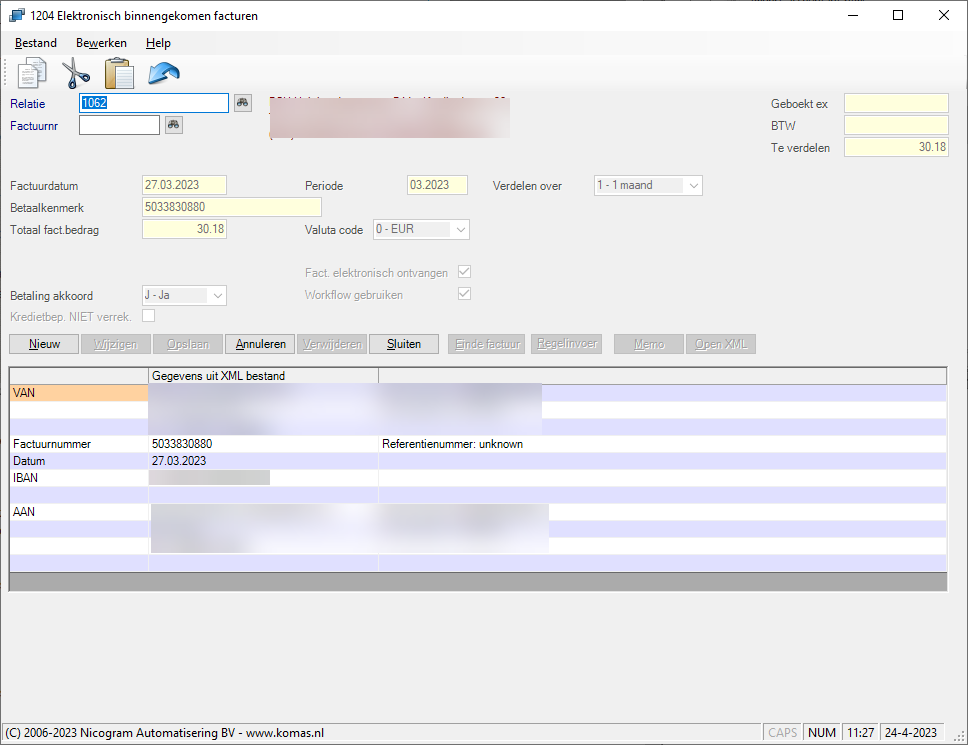Image resolution: width=968 pixels, height=745 pixels.
Task: Click the Betaalkenmerk field
Action: [232, 207]
